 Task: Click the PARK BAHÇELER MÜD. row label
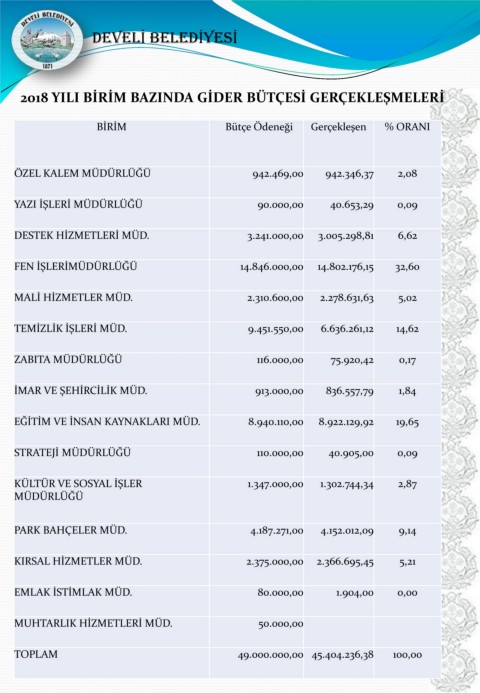71,530
